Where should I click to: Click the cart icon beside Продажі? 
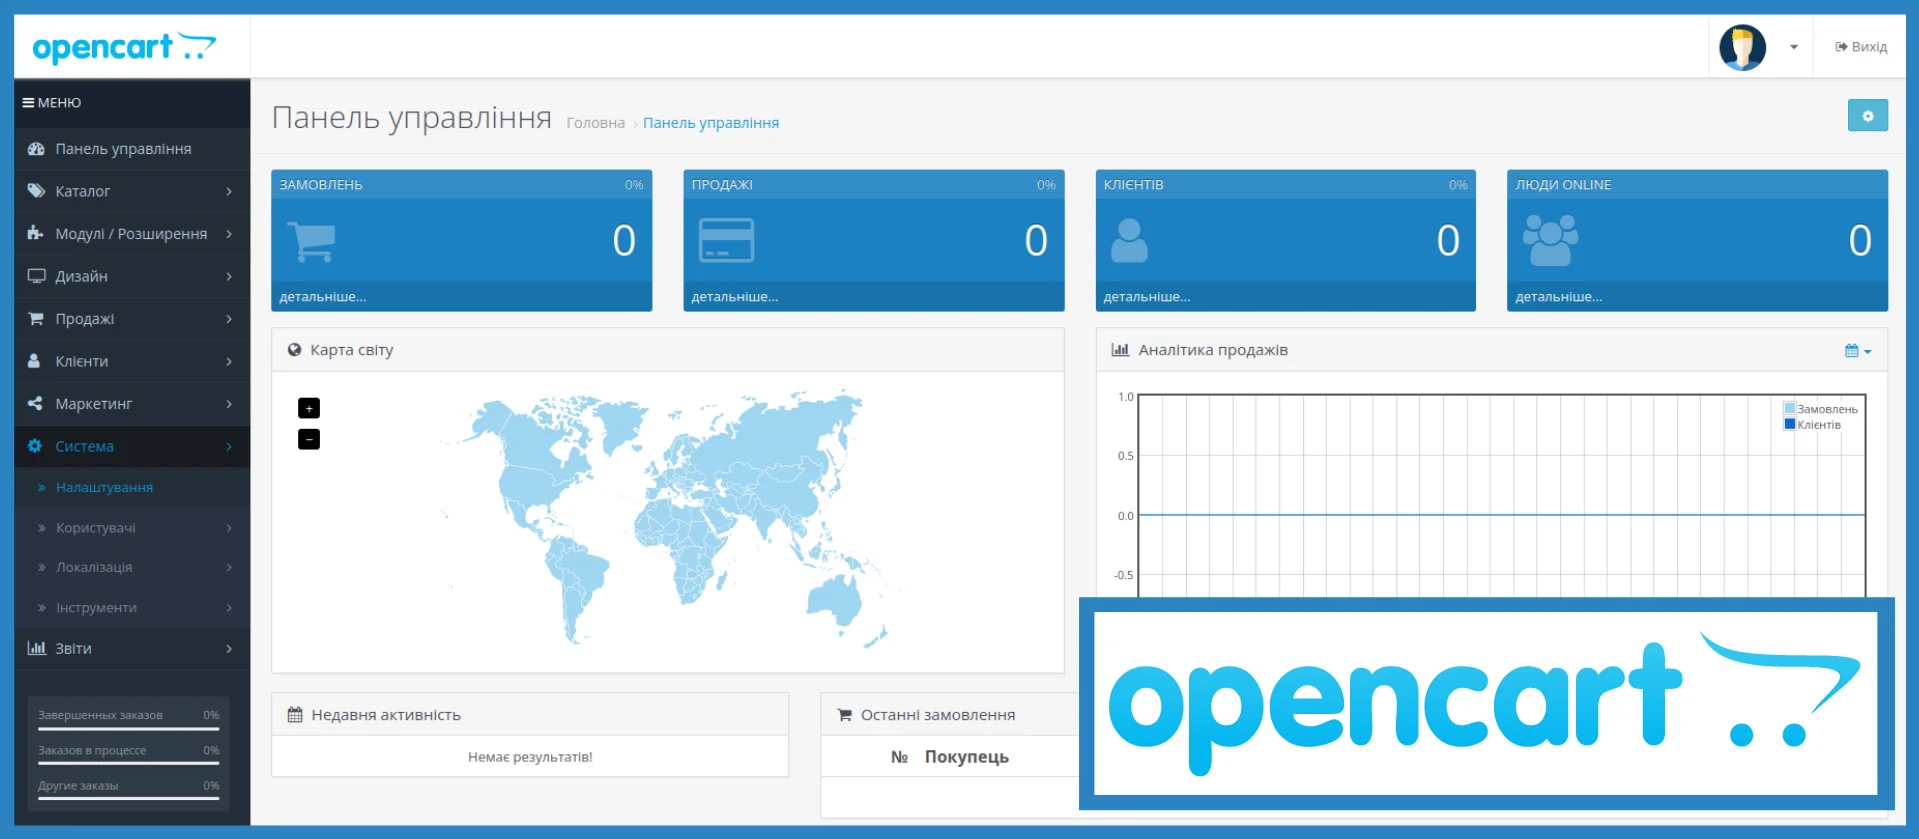coord(36,319)
